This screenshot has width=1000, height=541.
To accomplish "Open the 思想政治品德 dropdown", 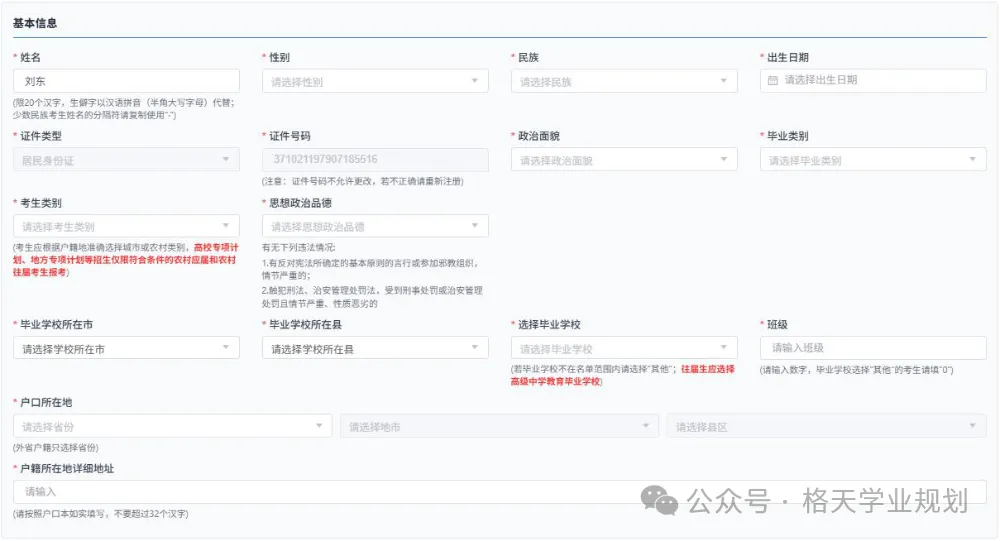I will pos(375,226).
